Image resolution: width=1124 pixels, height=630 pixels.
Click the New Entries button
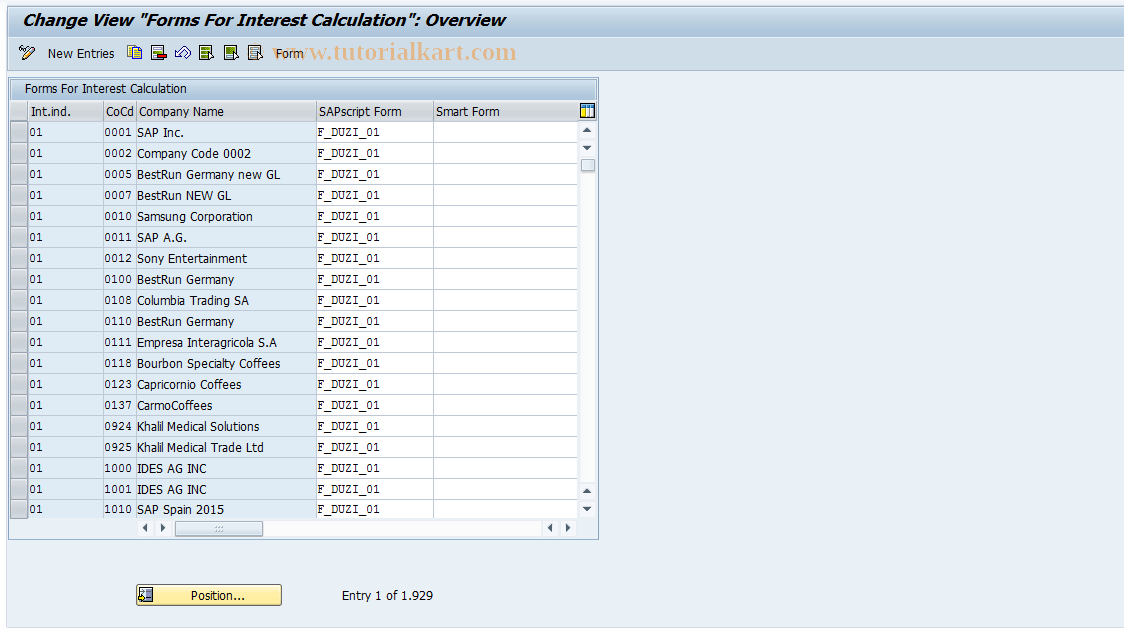(x=81, y=54)
